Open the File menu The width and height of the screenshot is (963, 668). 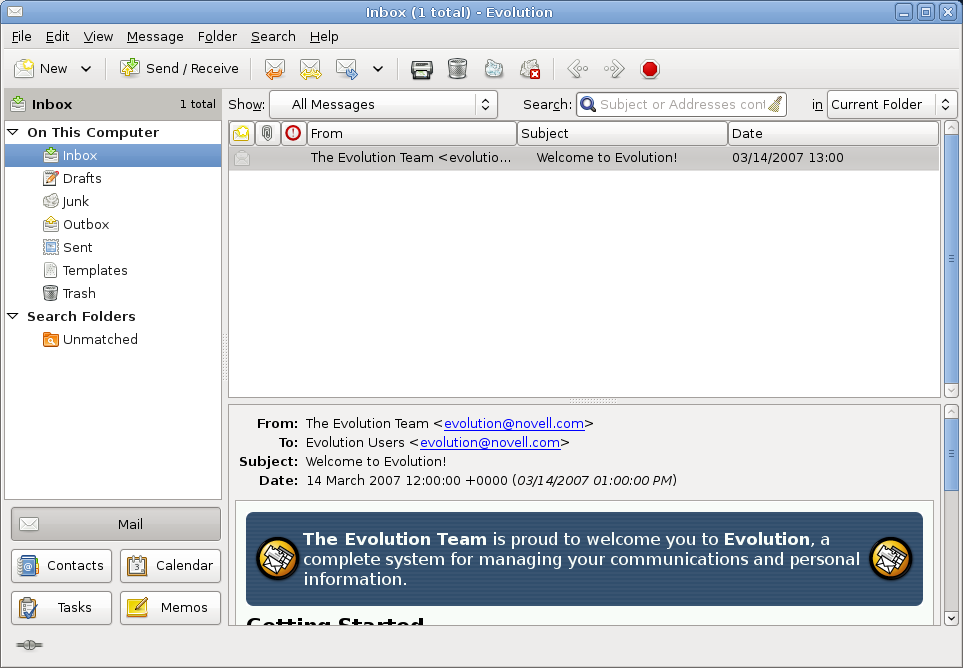[21, 37]
